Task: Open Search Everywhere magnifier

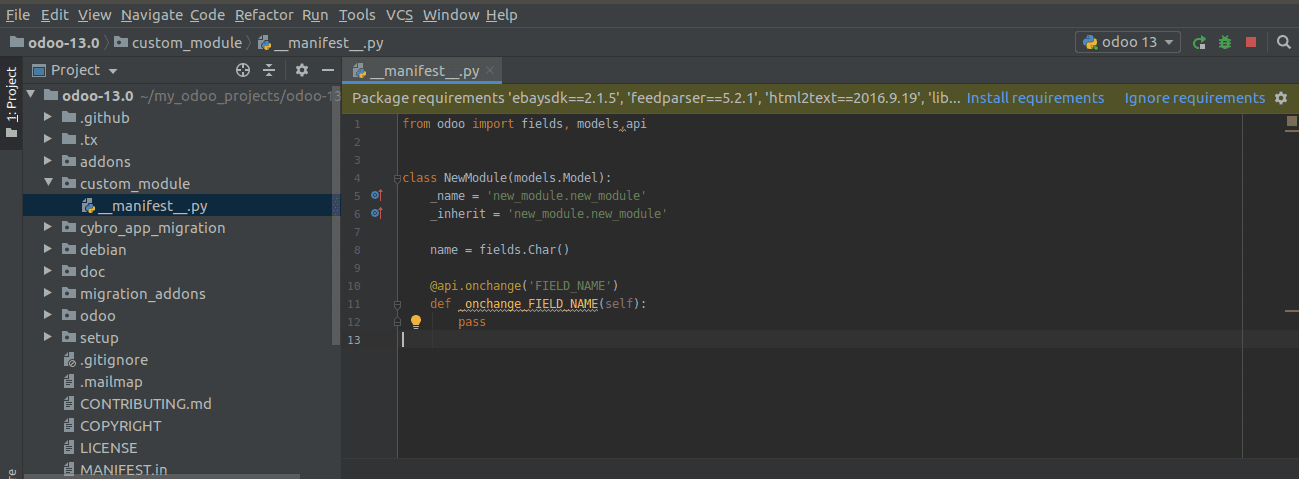Action: tap(1284, 43)
